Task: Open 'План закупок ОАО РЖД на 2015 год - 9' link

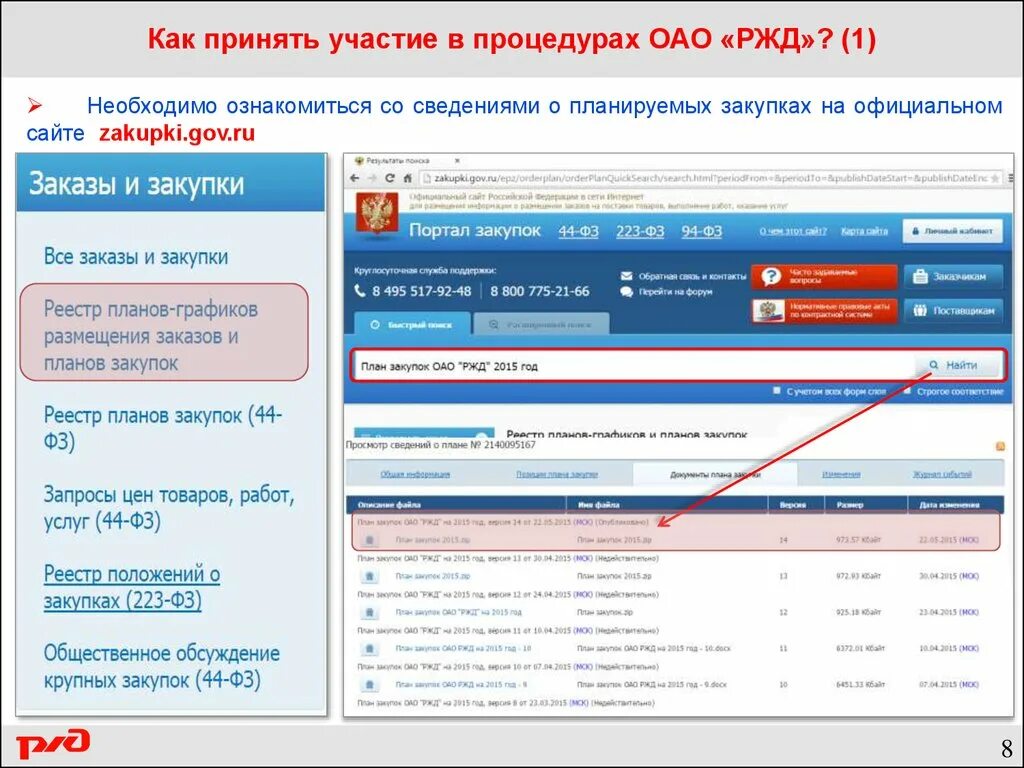Action: tap(461, 685)
